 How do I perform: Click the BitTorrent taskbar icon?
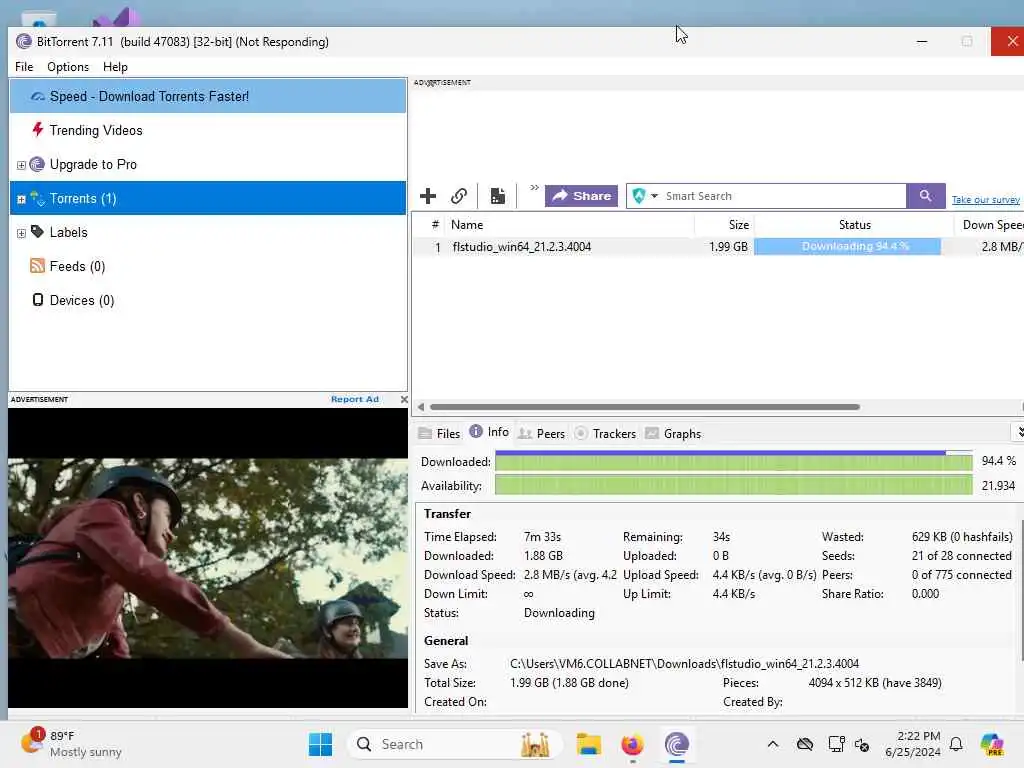tap(677, 744)
